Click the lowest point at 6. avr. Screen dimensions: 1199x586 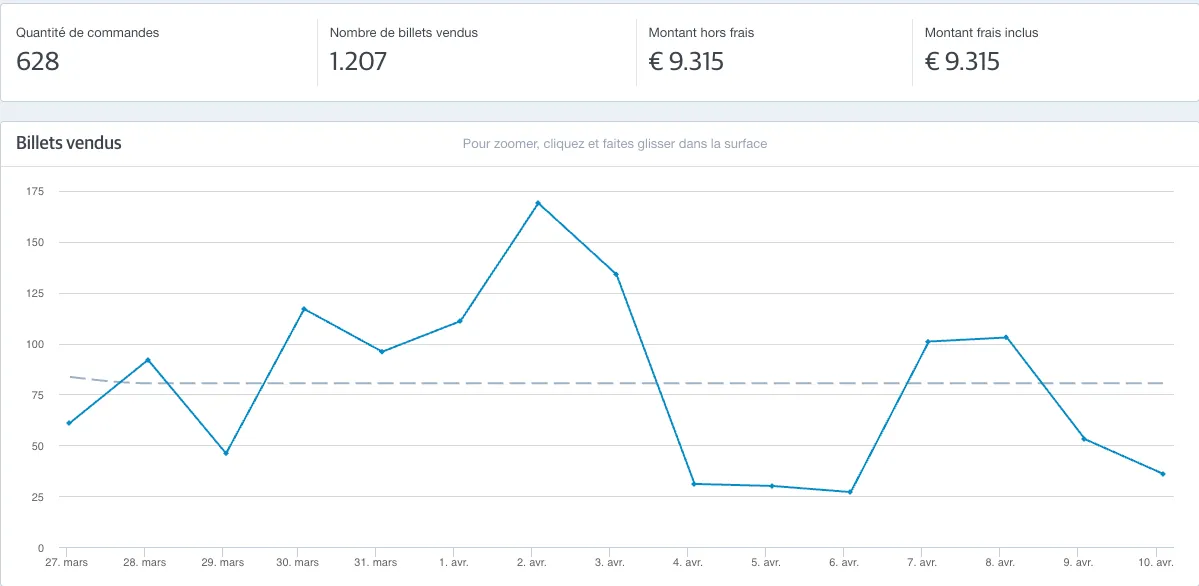(x=850, y=492)
